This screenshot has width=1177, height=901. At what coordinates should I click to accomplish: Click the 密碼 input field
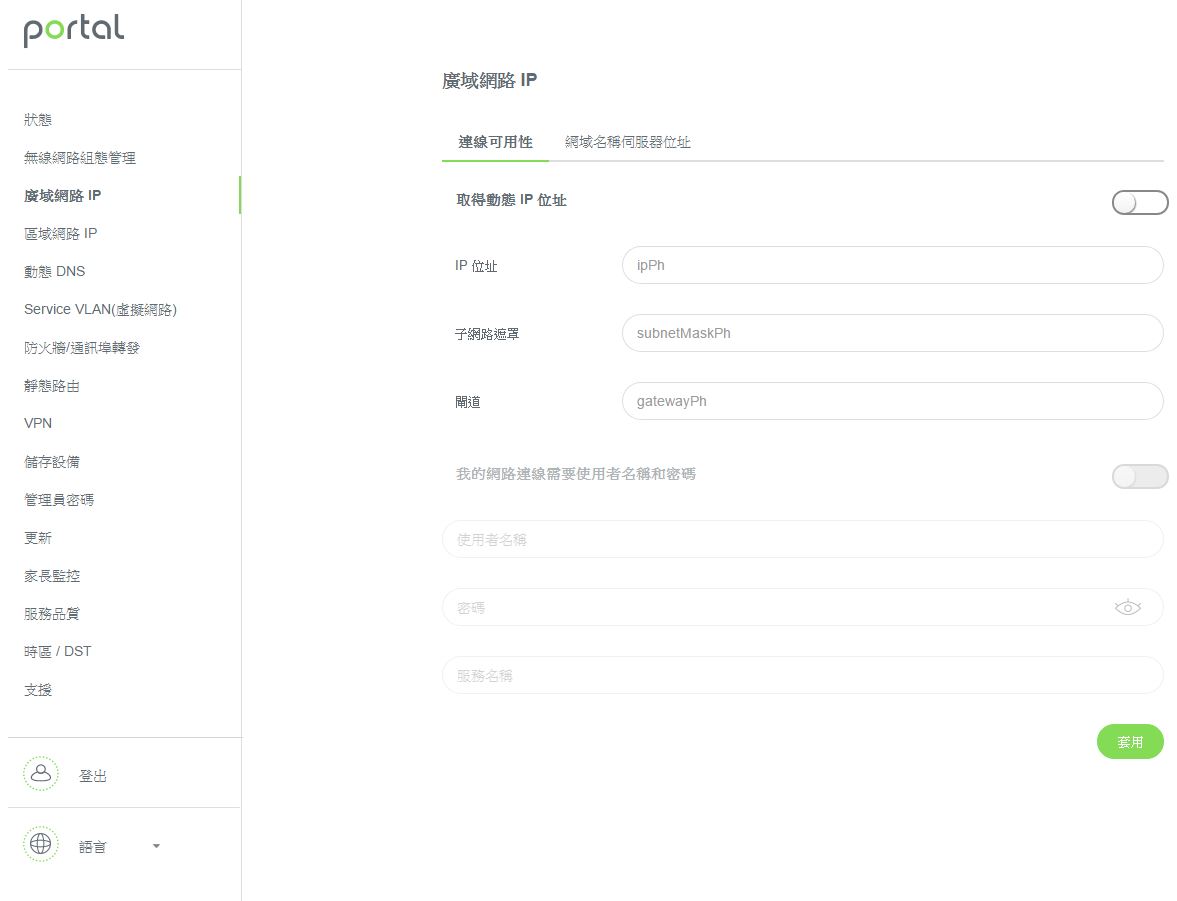click(x=802, y=607)
